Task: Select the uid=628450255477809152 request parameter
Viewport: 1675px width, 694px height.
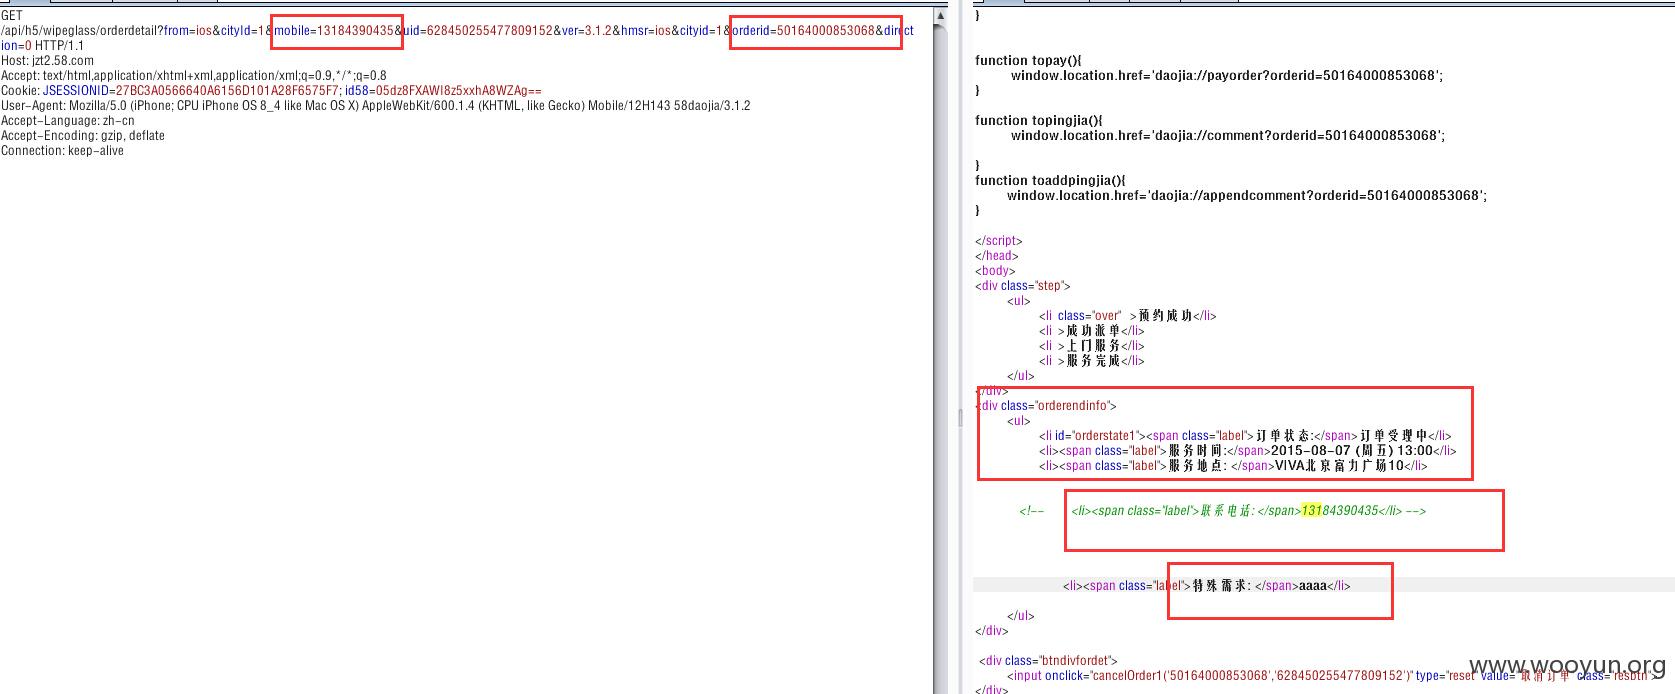Action: [x=478, y=31]
